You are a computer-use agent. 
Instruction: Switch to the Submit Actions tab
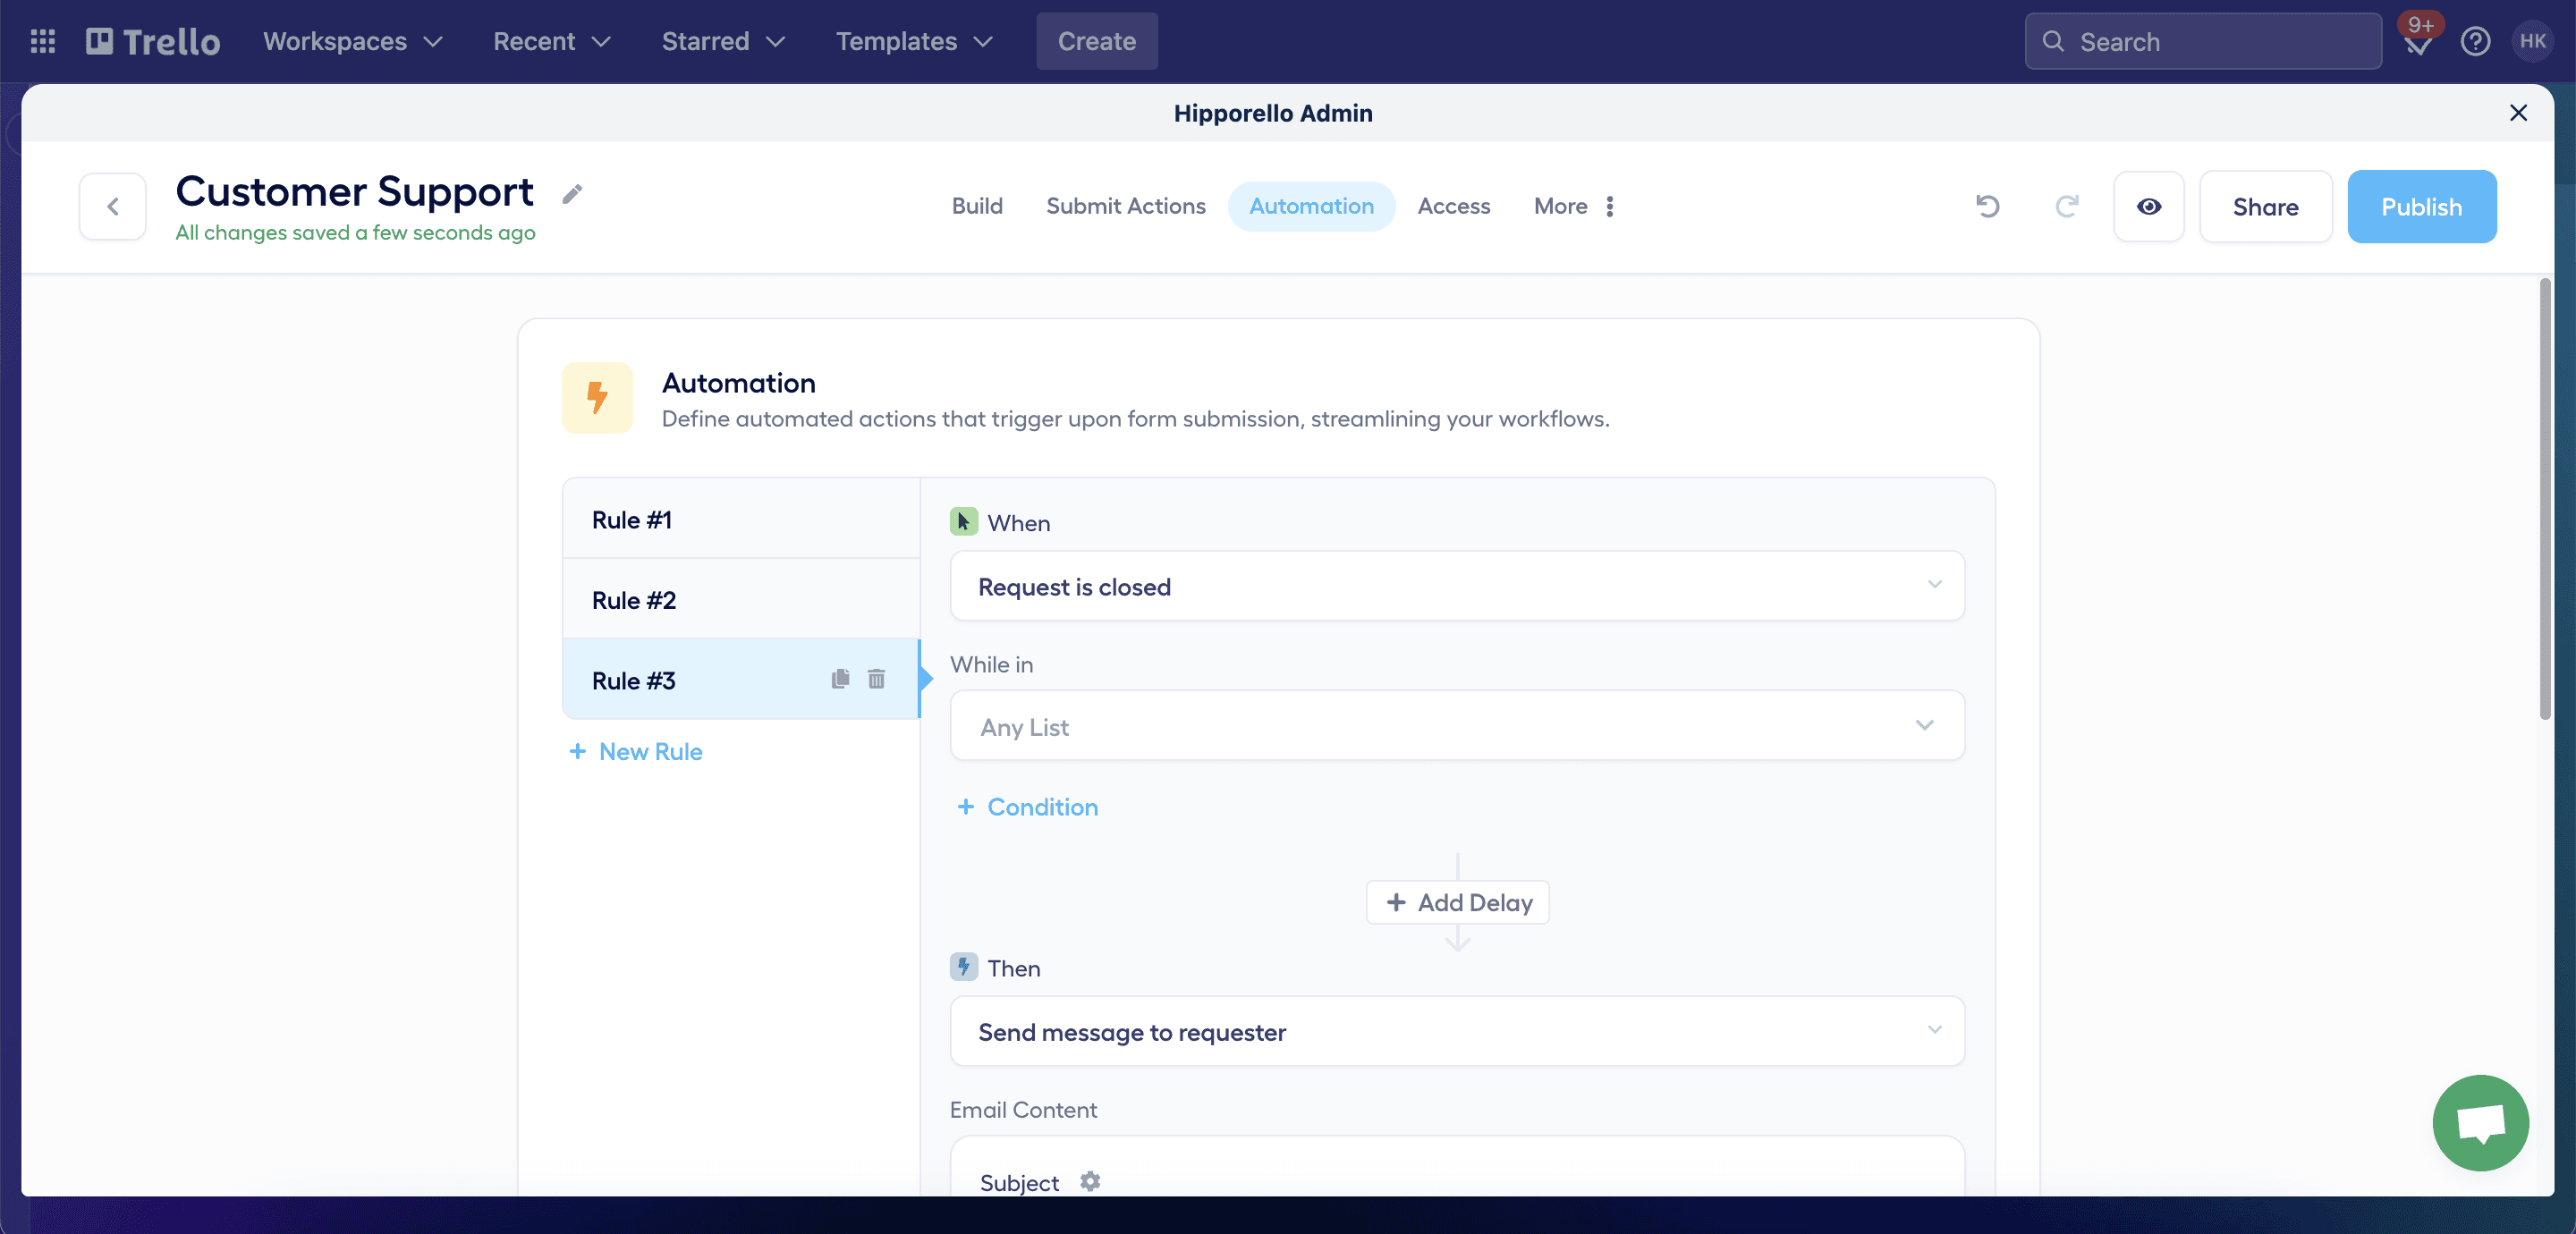coord(1126,206)
